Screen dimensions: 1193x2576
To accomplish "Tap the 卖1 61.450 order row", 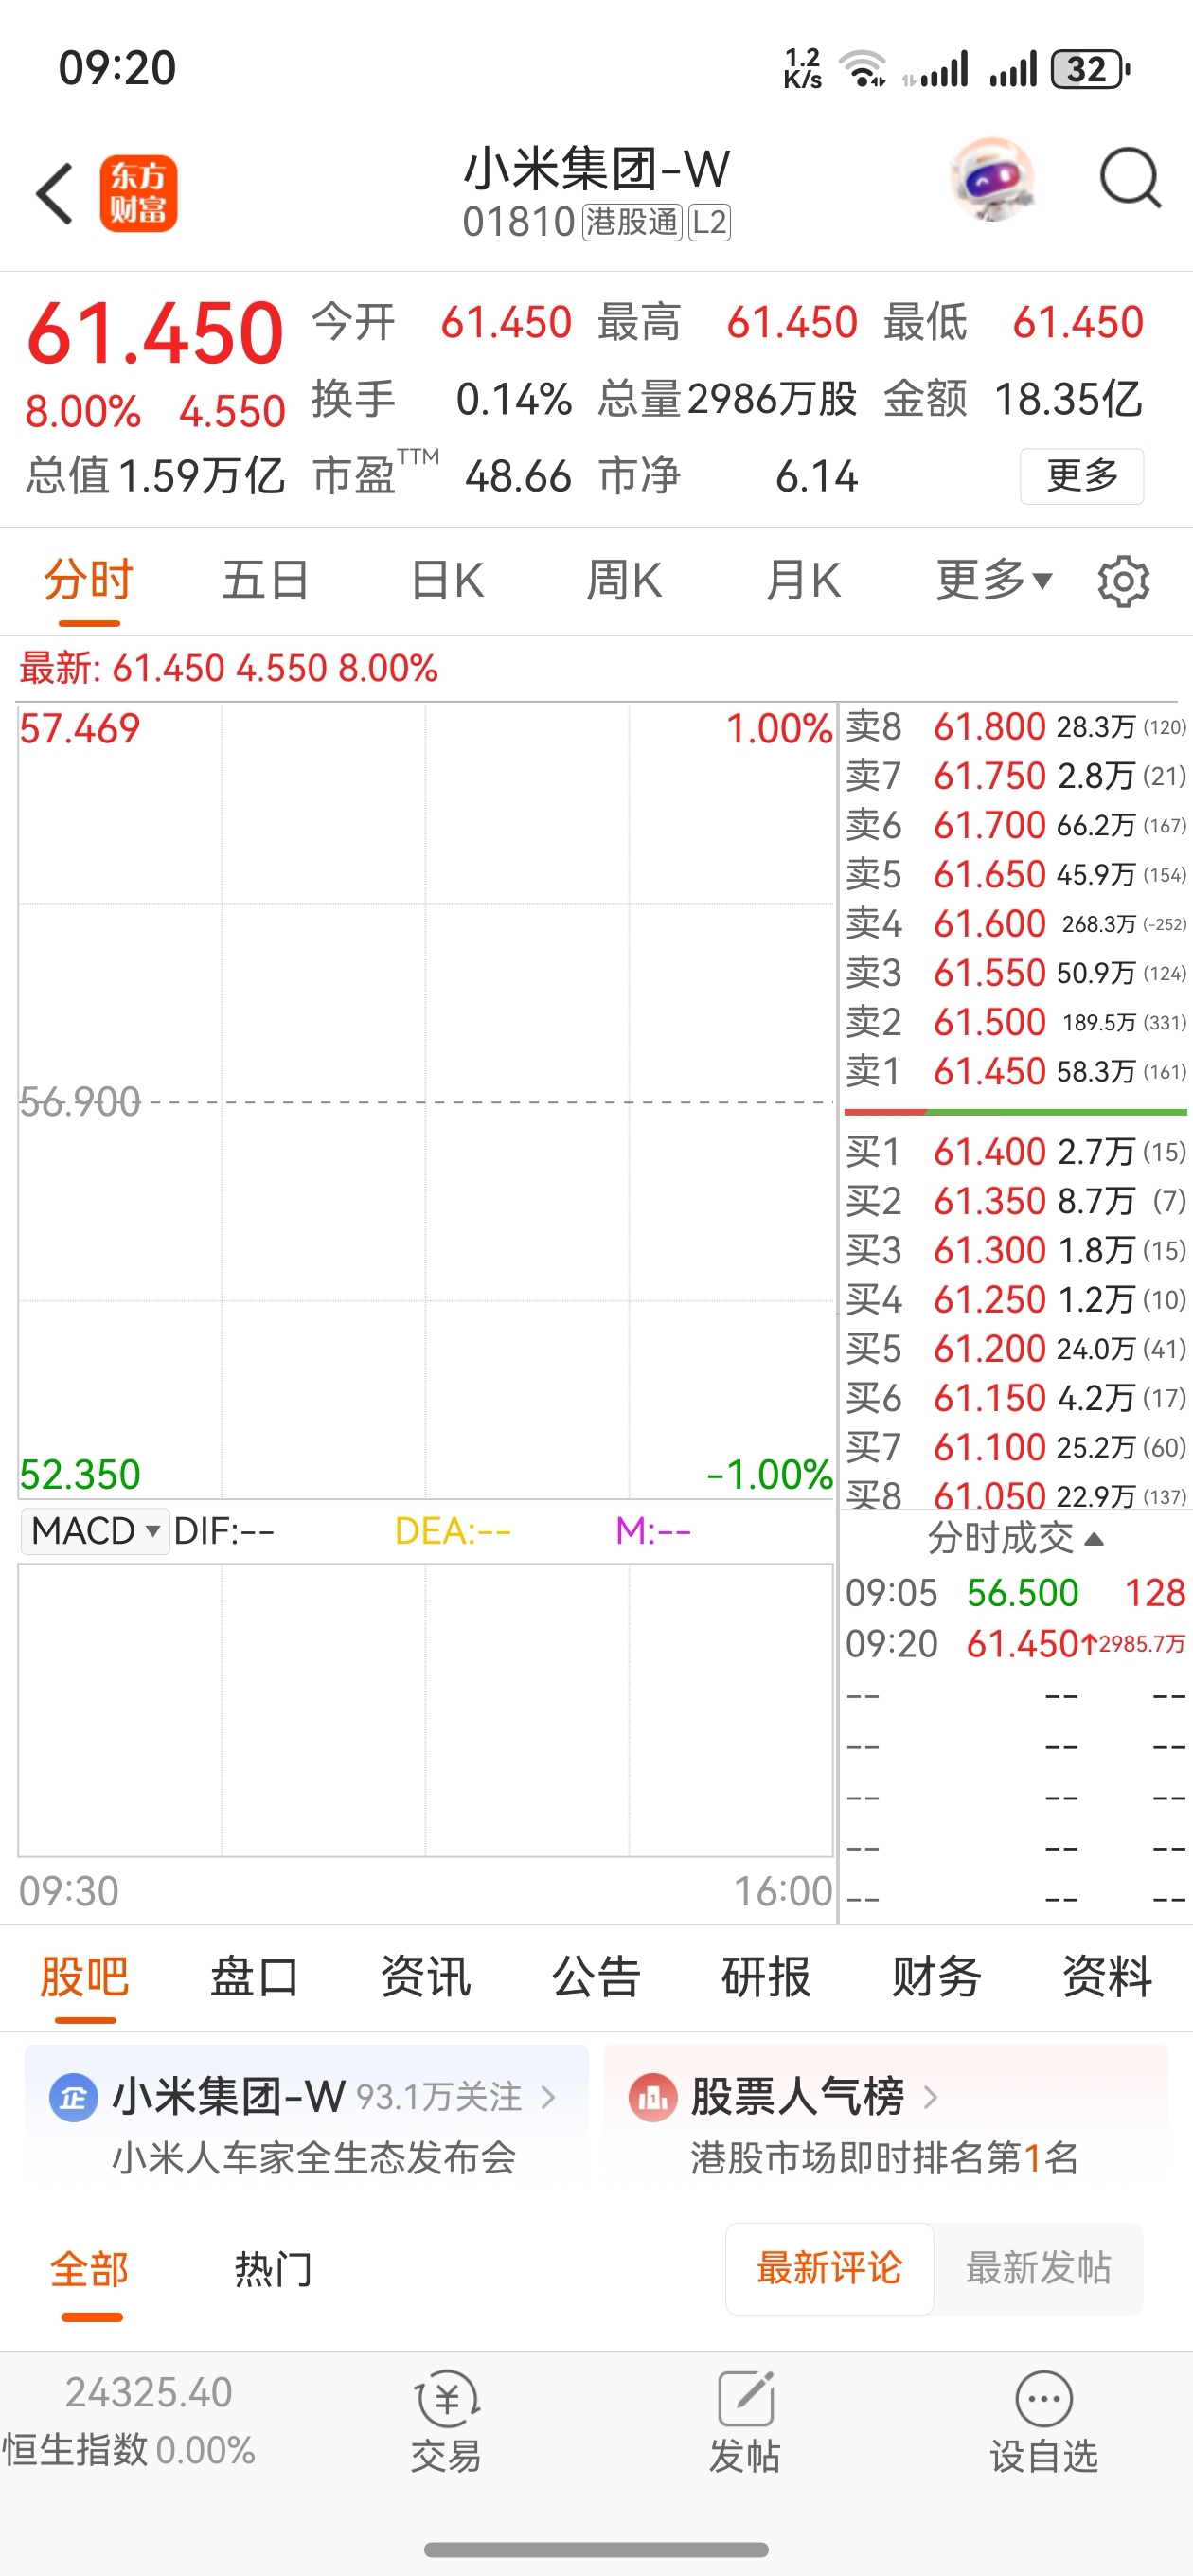I will pos(1016,1072).
